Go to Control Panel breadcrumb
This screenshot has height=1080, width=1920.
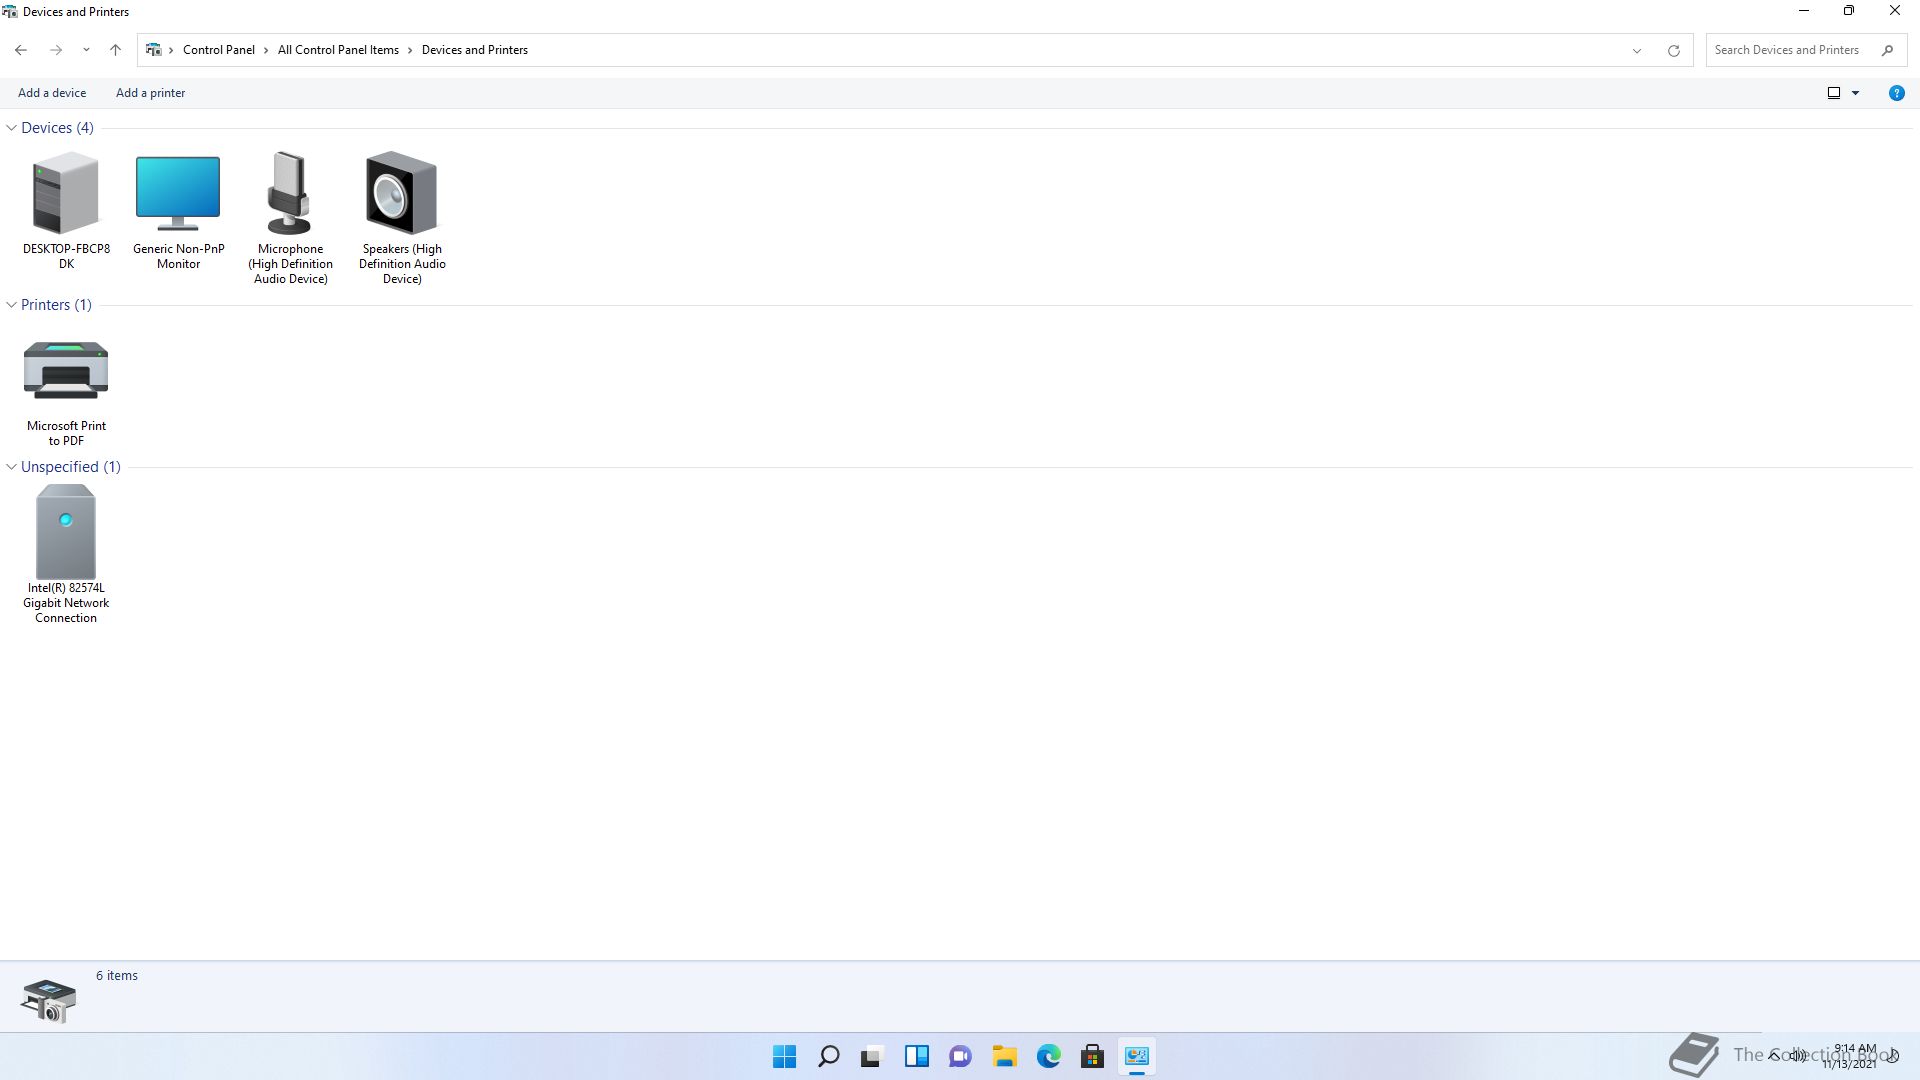pyautogui.click(x=218, y=50)
